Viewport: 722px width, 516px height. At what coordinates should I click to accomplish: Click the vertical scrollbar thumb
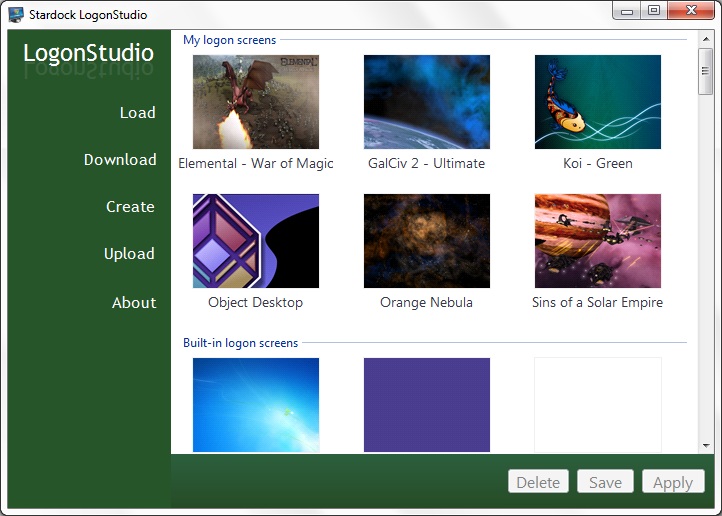[x=705, y=71]
